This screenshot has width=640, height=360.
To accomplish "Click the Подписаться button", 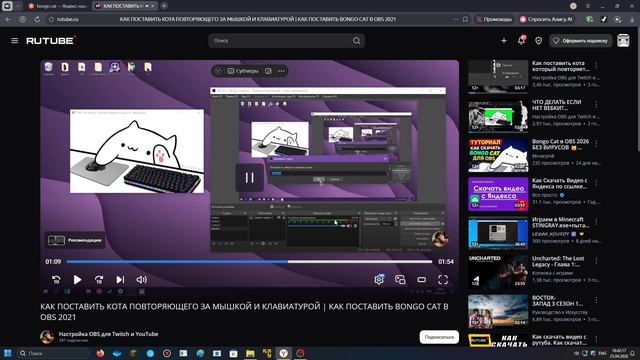I will (439, 337).
